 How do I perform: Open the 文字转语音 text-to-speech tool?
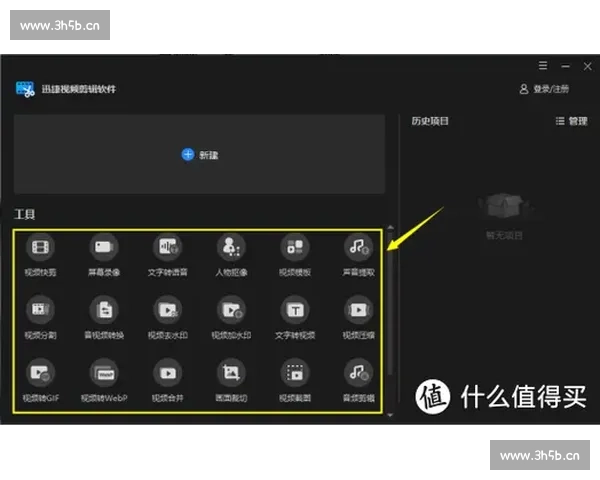pos(168,255)
